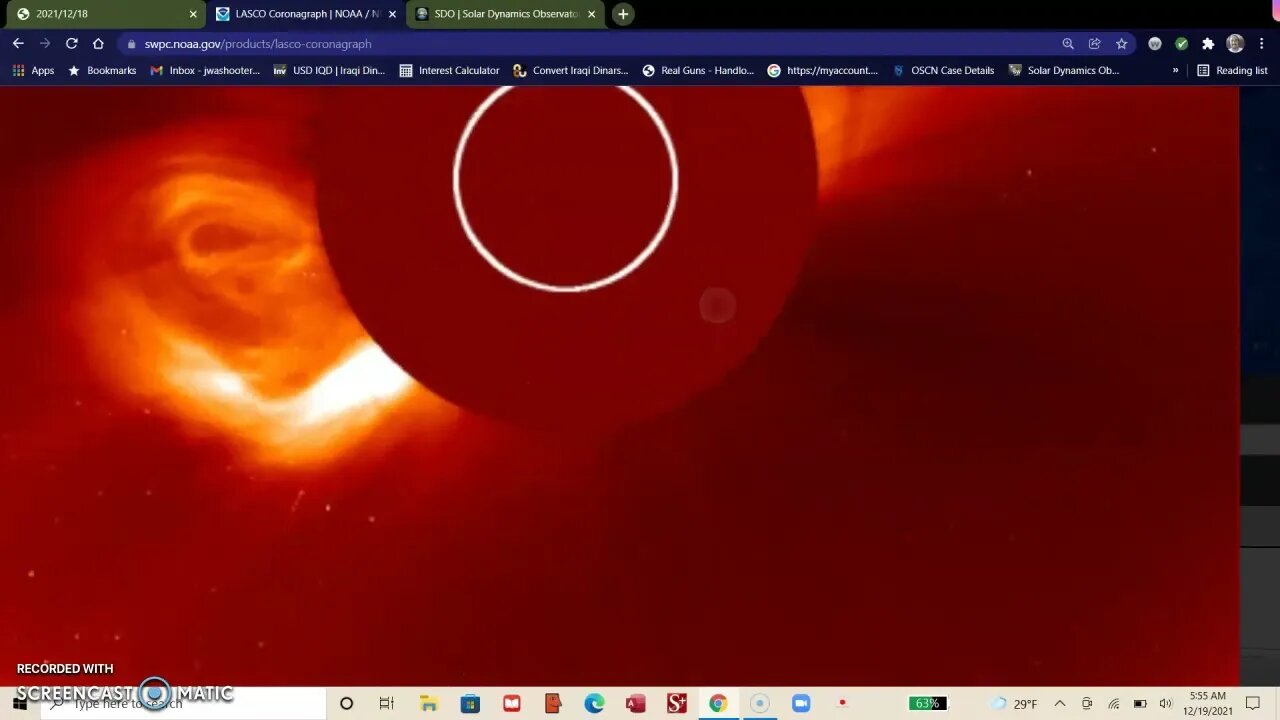
Task: Close the 2021/12/18 tab
Action: (x=193, y=14)
